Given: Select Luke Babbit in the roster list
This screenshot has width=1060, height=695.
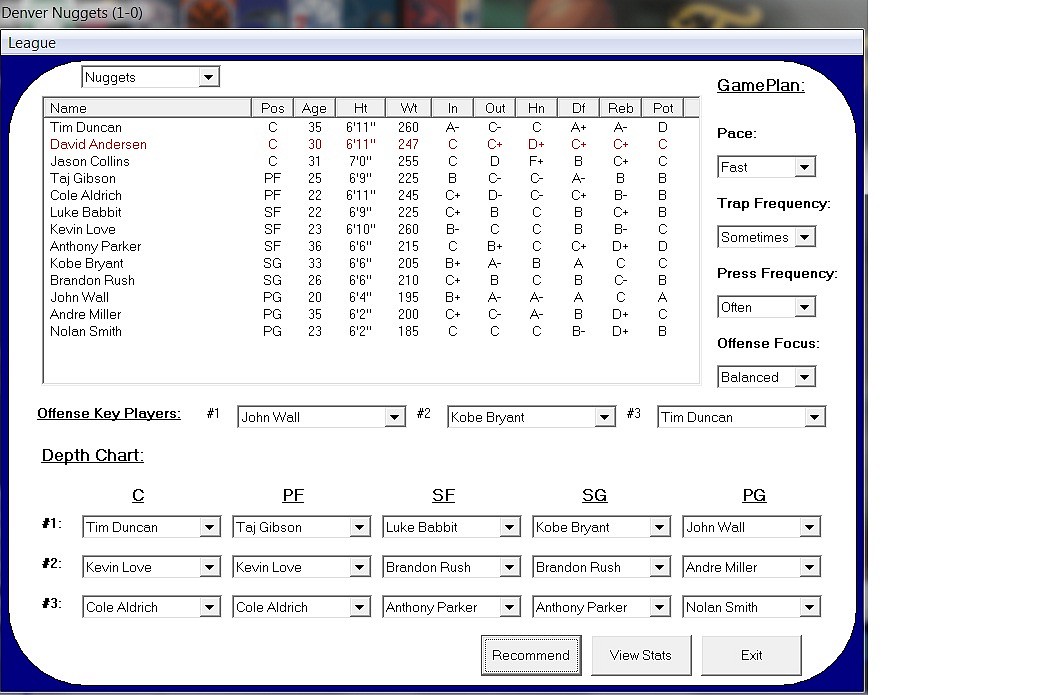Looking at the screenshot, I should (x=371, y=212).
